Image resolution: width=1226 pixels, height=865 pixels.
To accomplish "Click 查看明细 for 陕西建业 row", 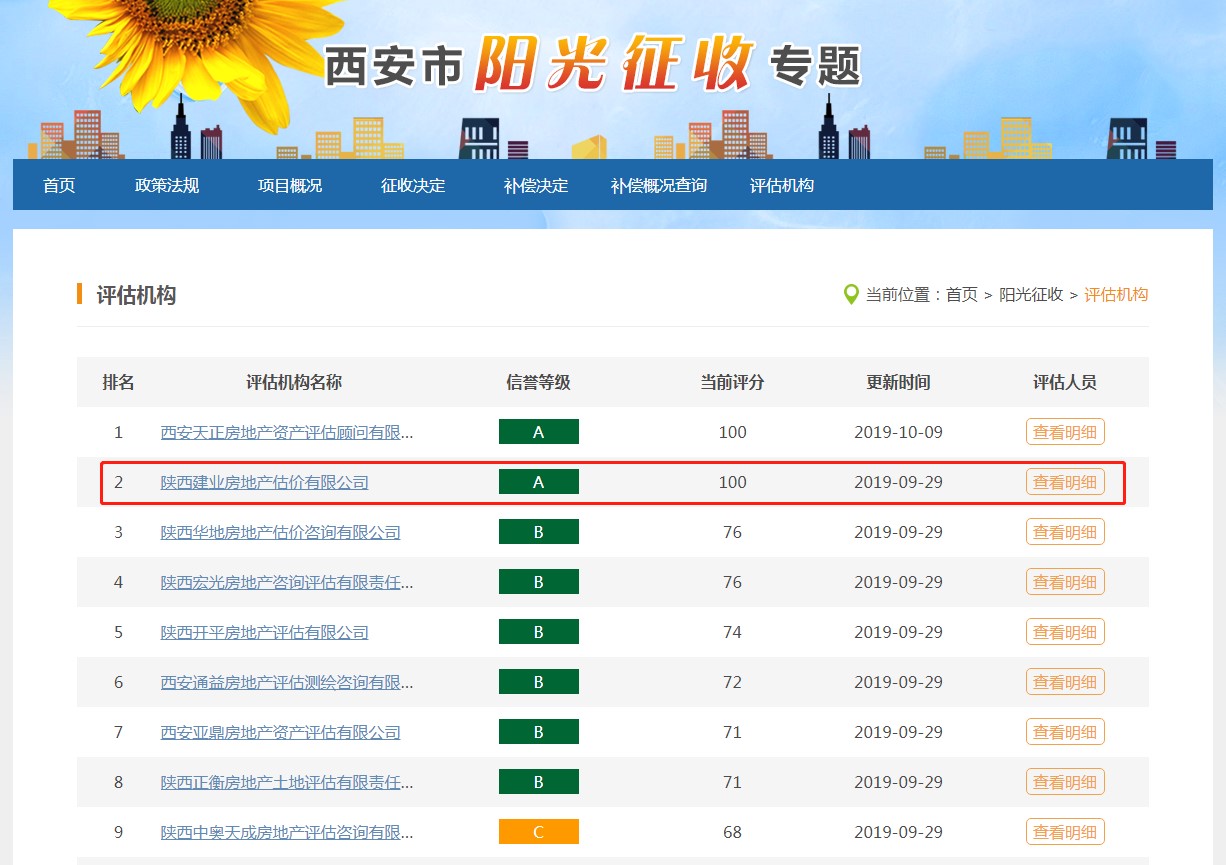I will pos(1065,482).
